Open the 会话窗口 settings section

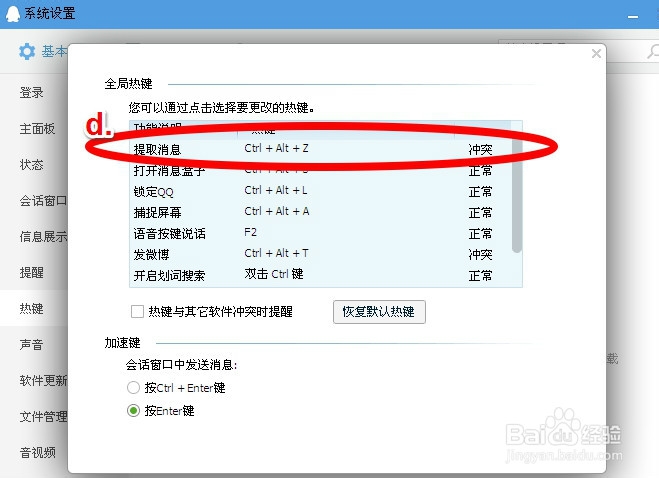(x=43, y=201)
